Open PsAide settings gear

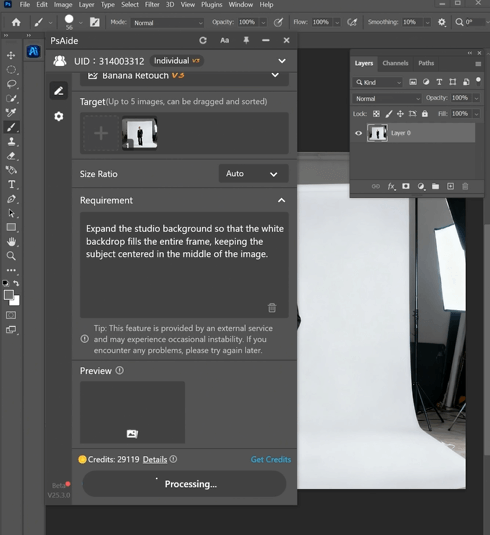[59, 116]
